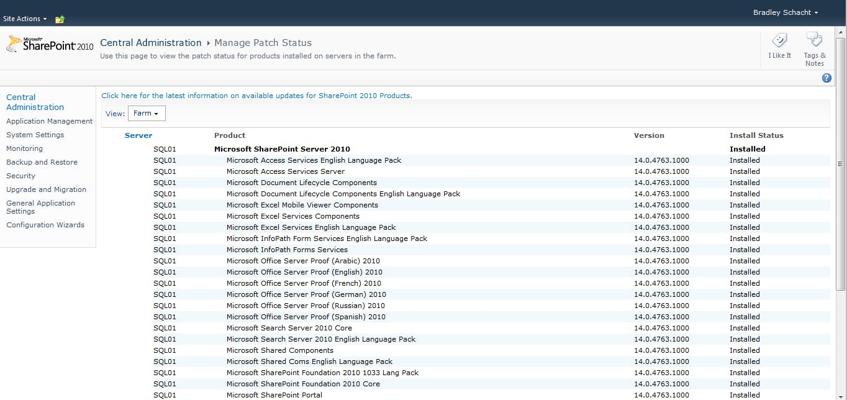Select Upgrade and Migration in sidebar
The image size is (847, 400).
point(46,189)
